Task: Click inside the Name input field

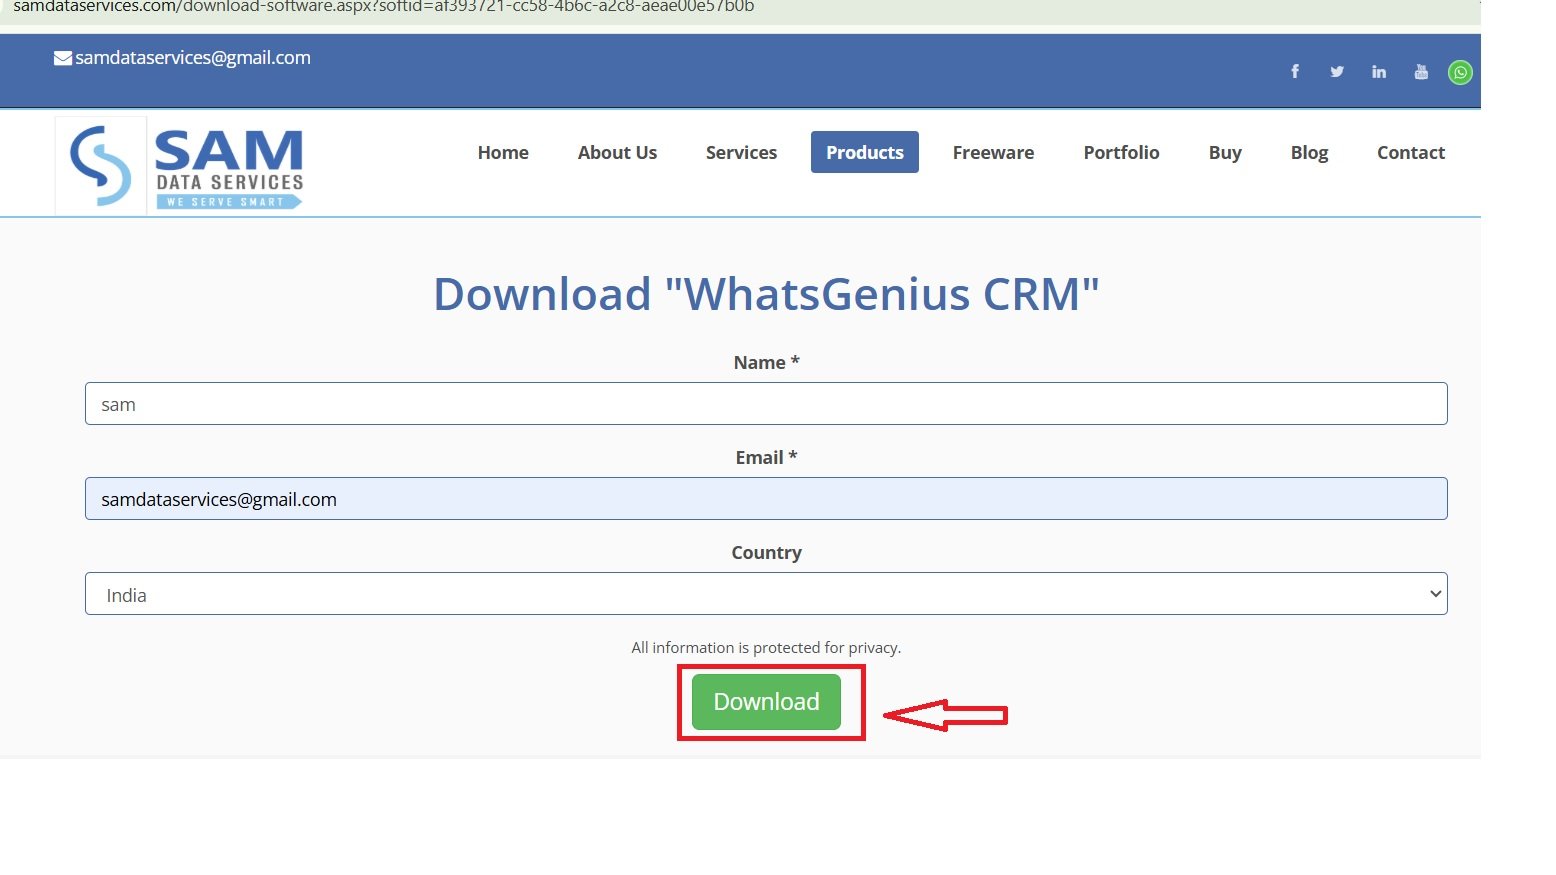Action: click(x=766, y=403)
